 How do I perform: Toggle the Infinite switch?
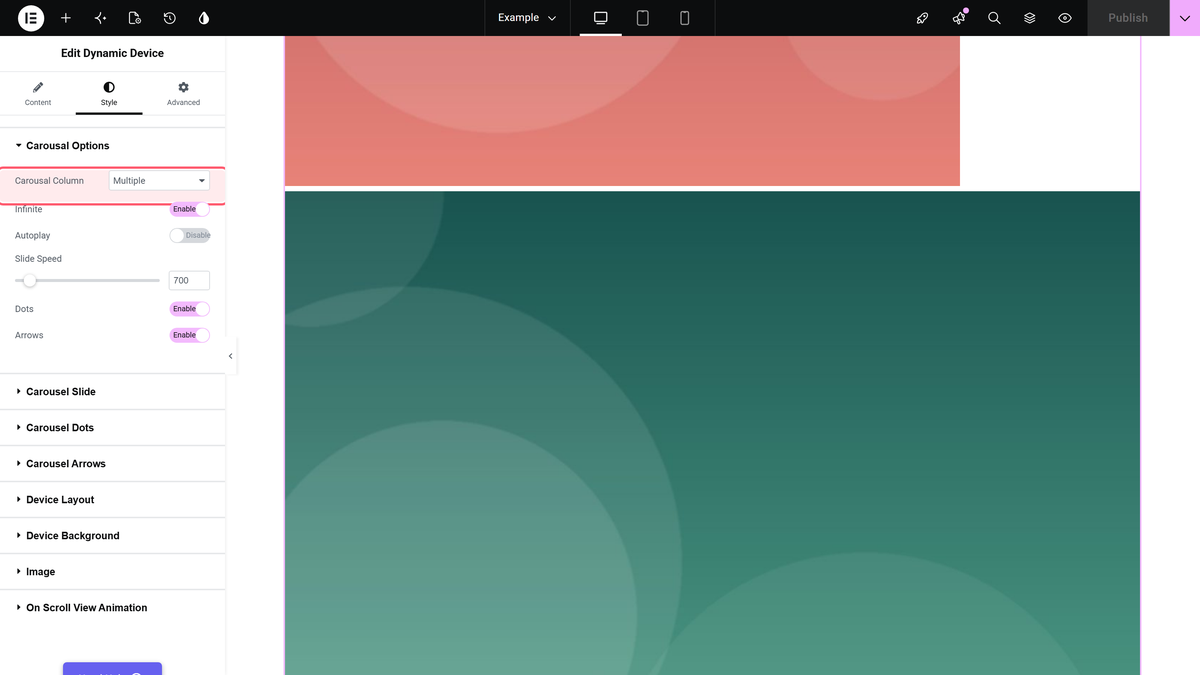(x=190, y=209)
